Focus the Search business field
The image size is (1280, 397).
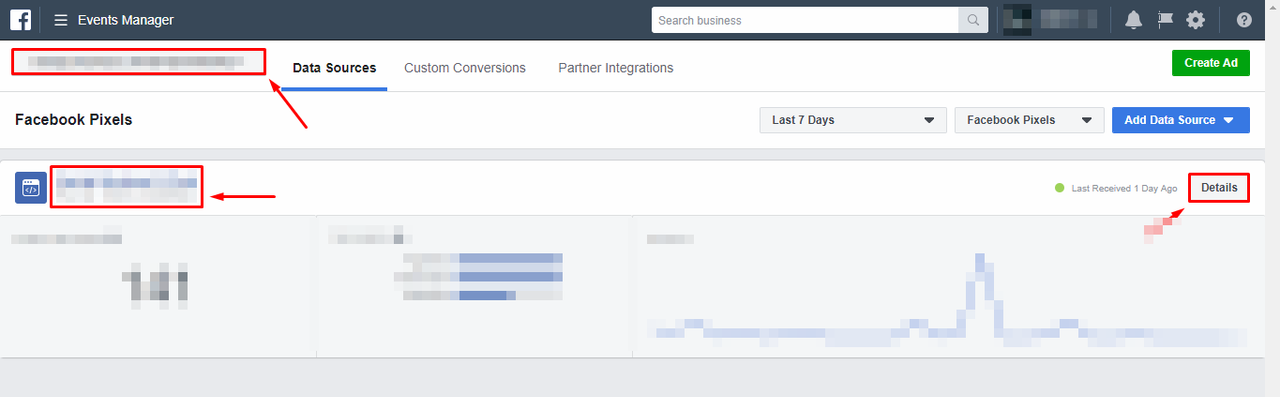(805, 20)
